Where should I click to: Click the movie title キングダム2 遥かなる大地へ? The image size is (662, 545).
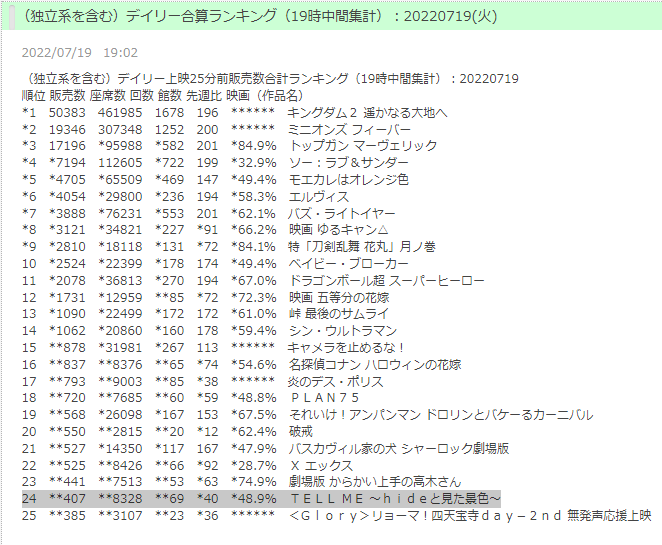click(367, 113)
